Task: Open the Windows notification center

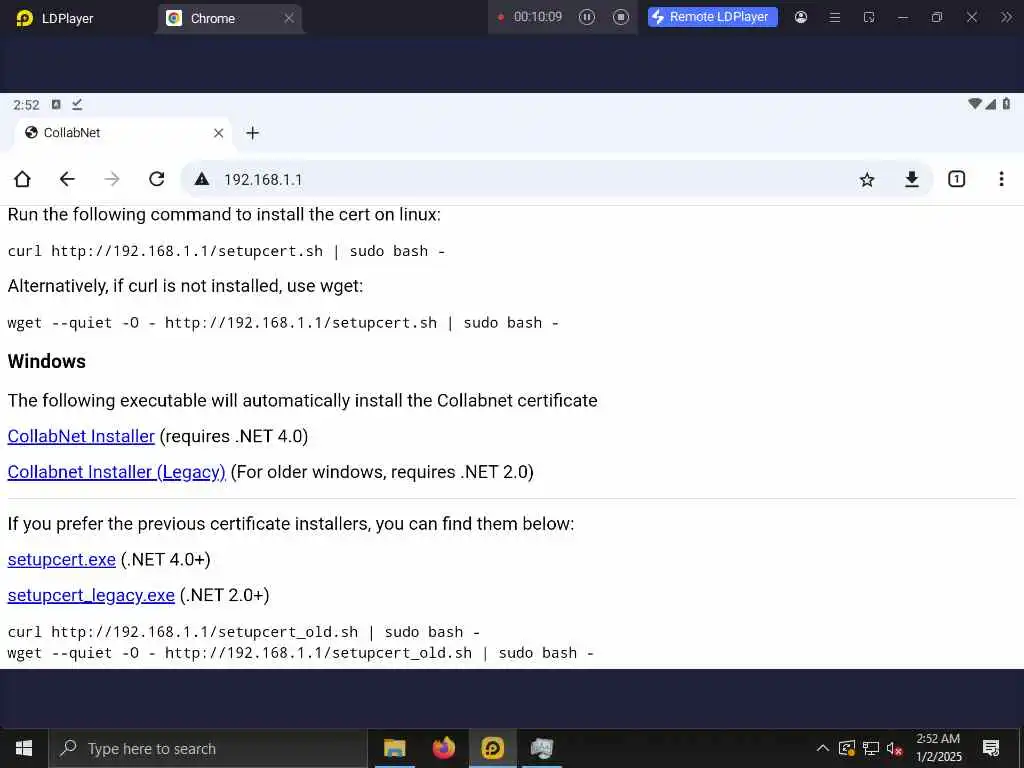Action: click(991, 748)
